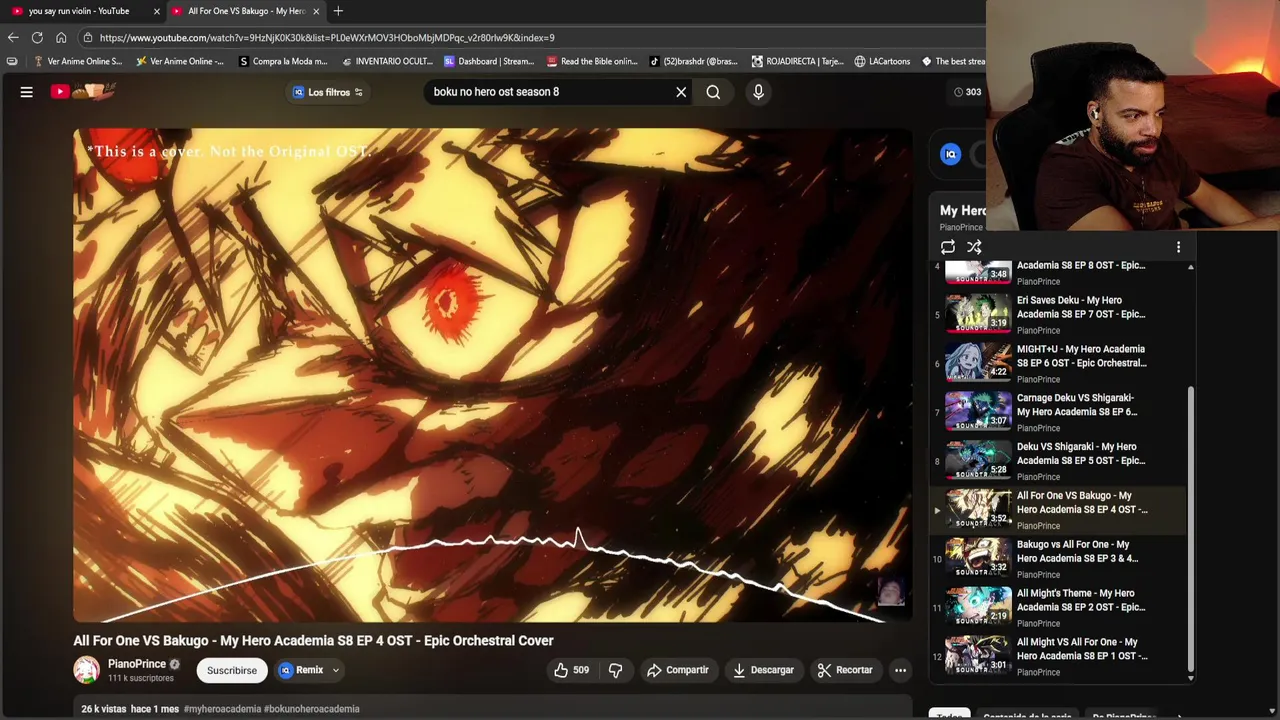Play 'Bakugo vs All For One' playlist item

click(1060, 559)
